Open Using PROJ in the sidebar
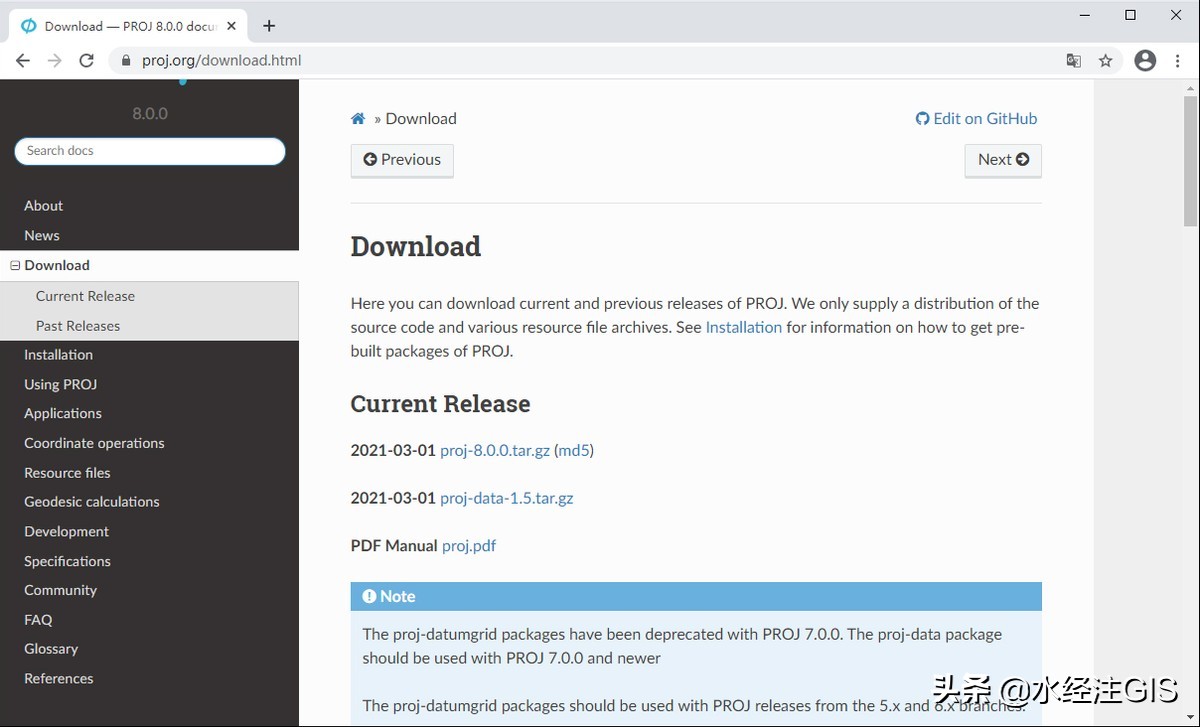The width and height of the screenshot is (1200, 727). 60,384
